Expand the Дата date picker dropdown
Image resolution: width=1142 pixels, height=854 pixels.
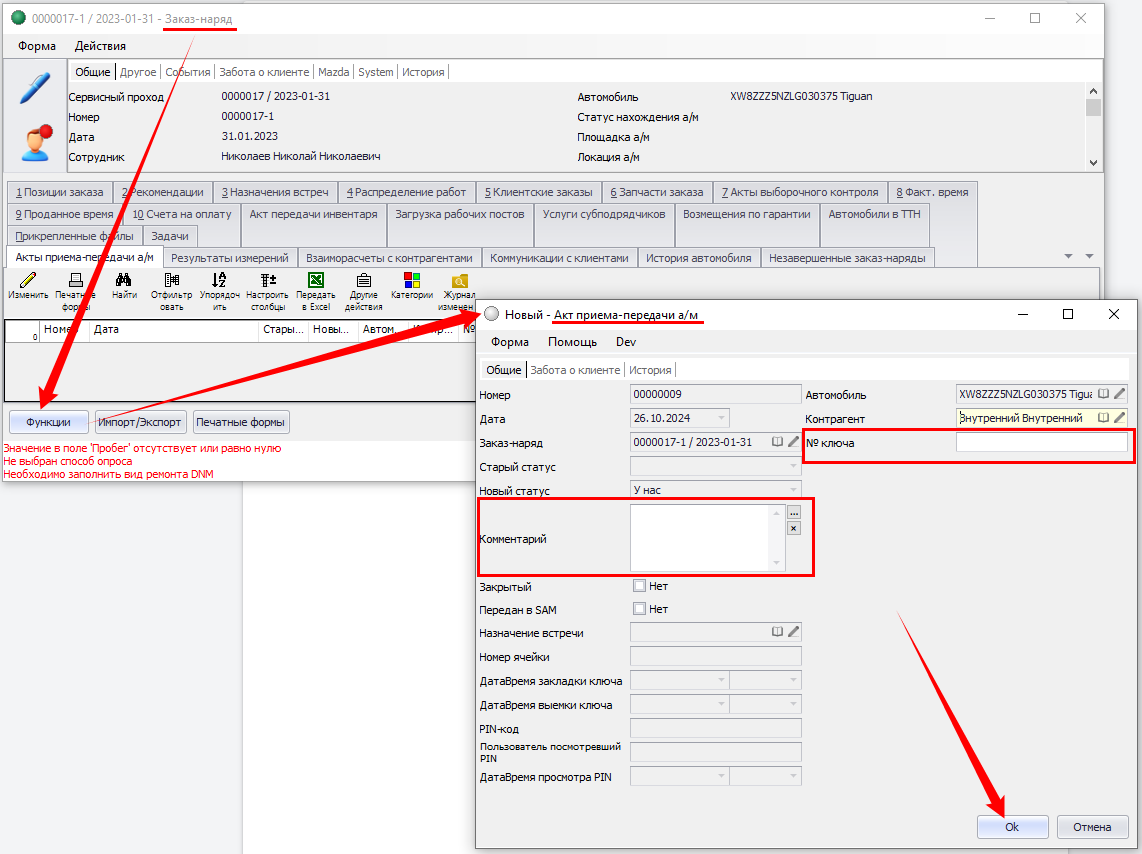pyautogui.click(x=721, y=418)
